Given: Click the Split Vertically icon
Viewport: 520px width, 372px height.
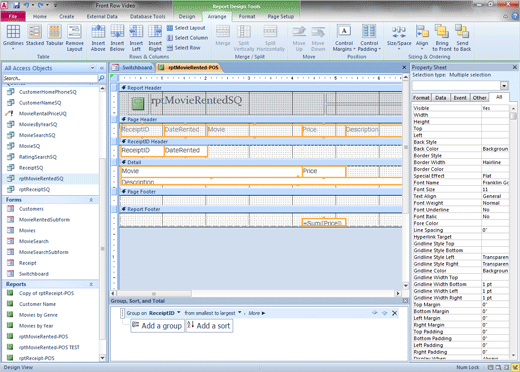Looking at the screenshot, I should 244,38.
